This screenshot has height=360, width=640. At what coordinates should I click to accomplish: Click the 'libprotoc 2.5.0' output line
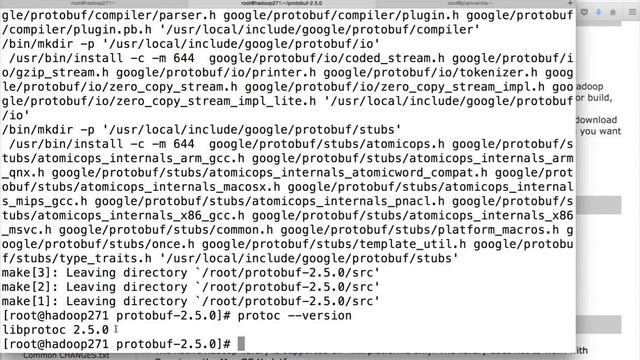coord(56,330)
